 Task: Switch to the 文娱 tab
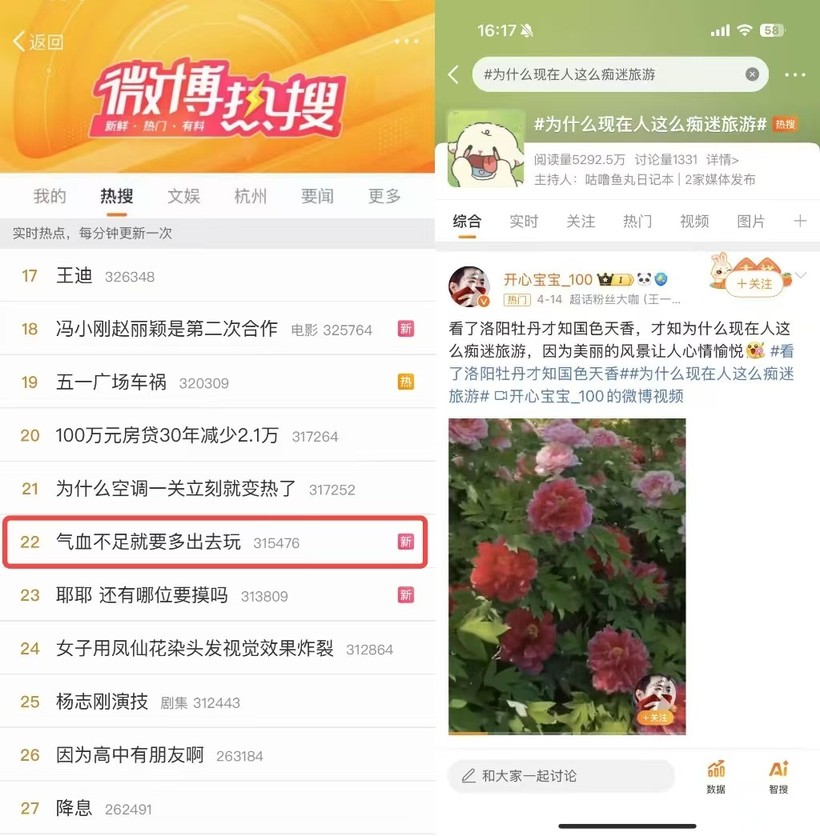[183, 196]
